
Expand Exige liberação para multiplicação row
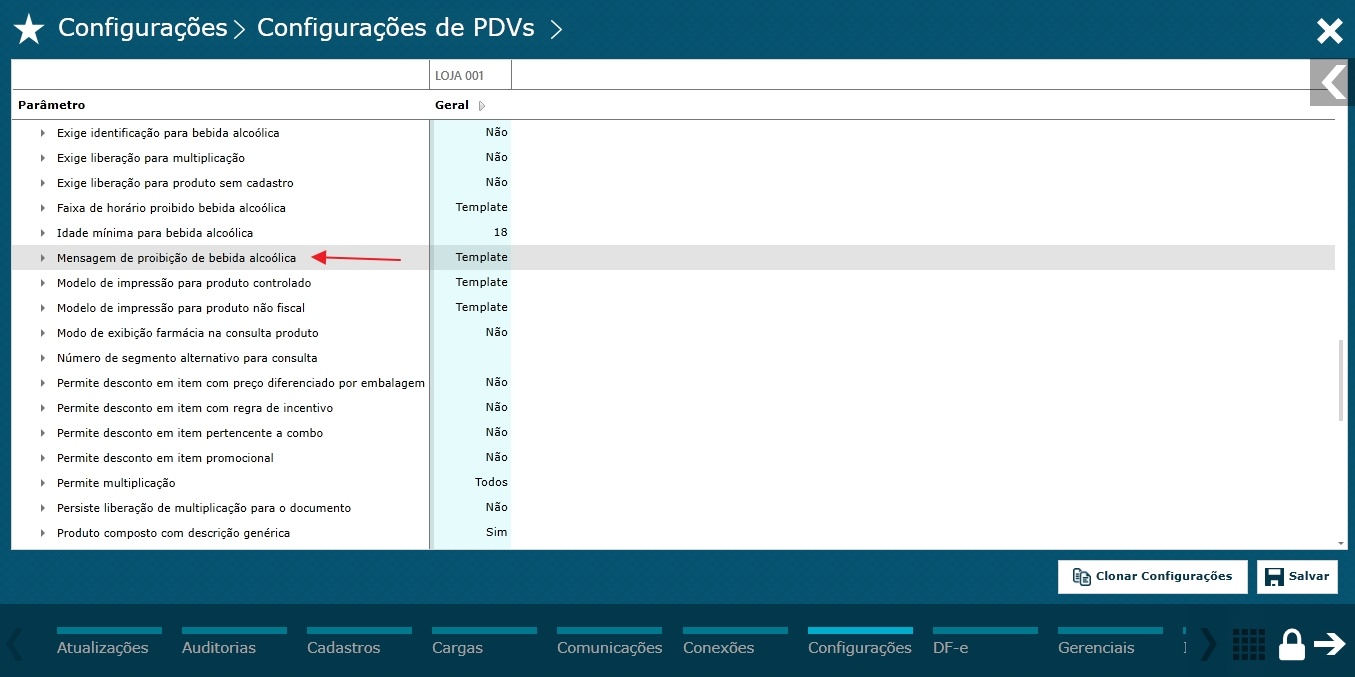click(43, 158)
